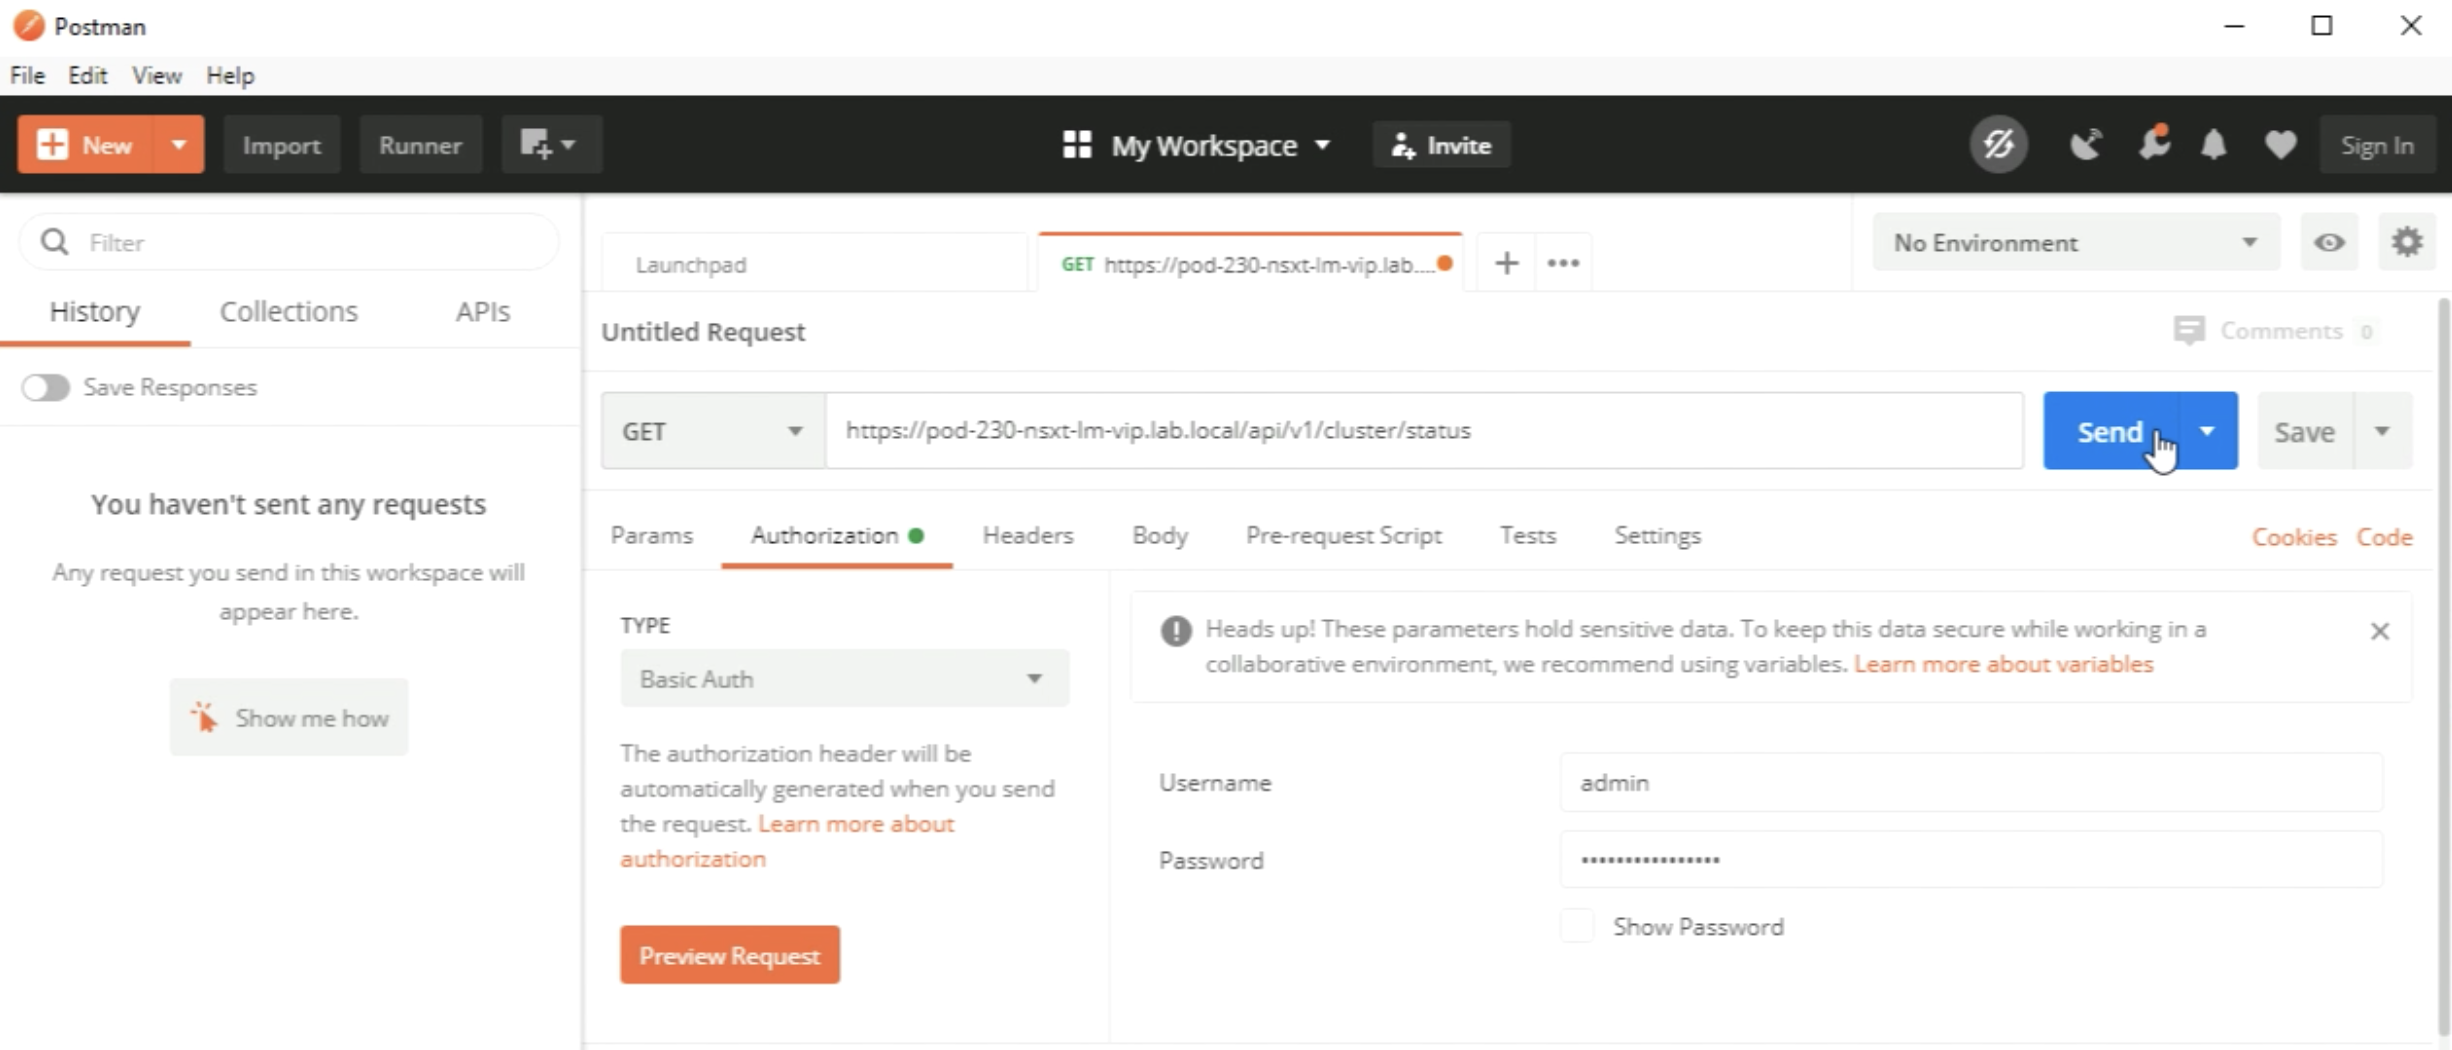Click the sync status icon in header
The height and width of the screenshot is (1050, 2452).
(x=1998, y=145)
